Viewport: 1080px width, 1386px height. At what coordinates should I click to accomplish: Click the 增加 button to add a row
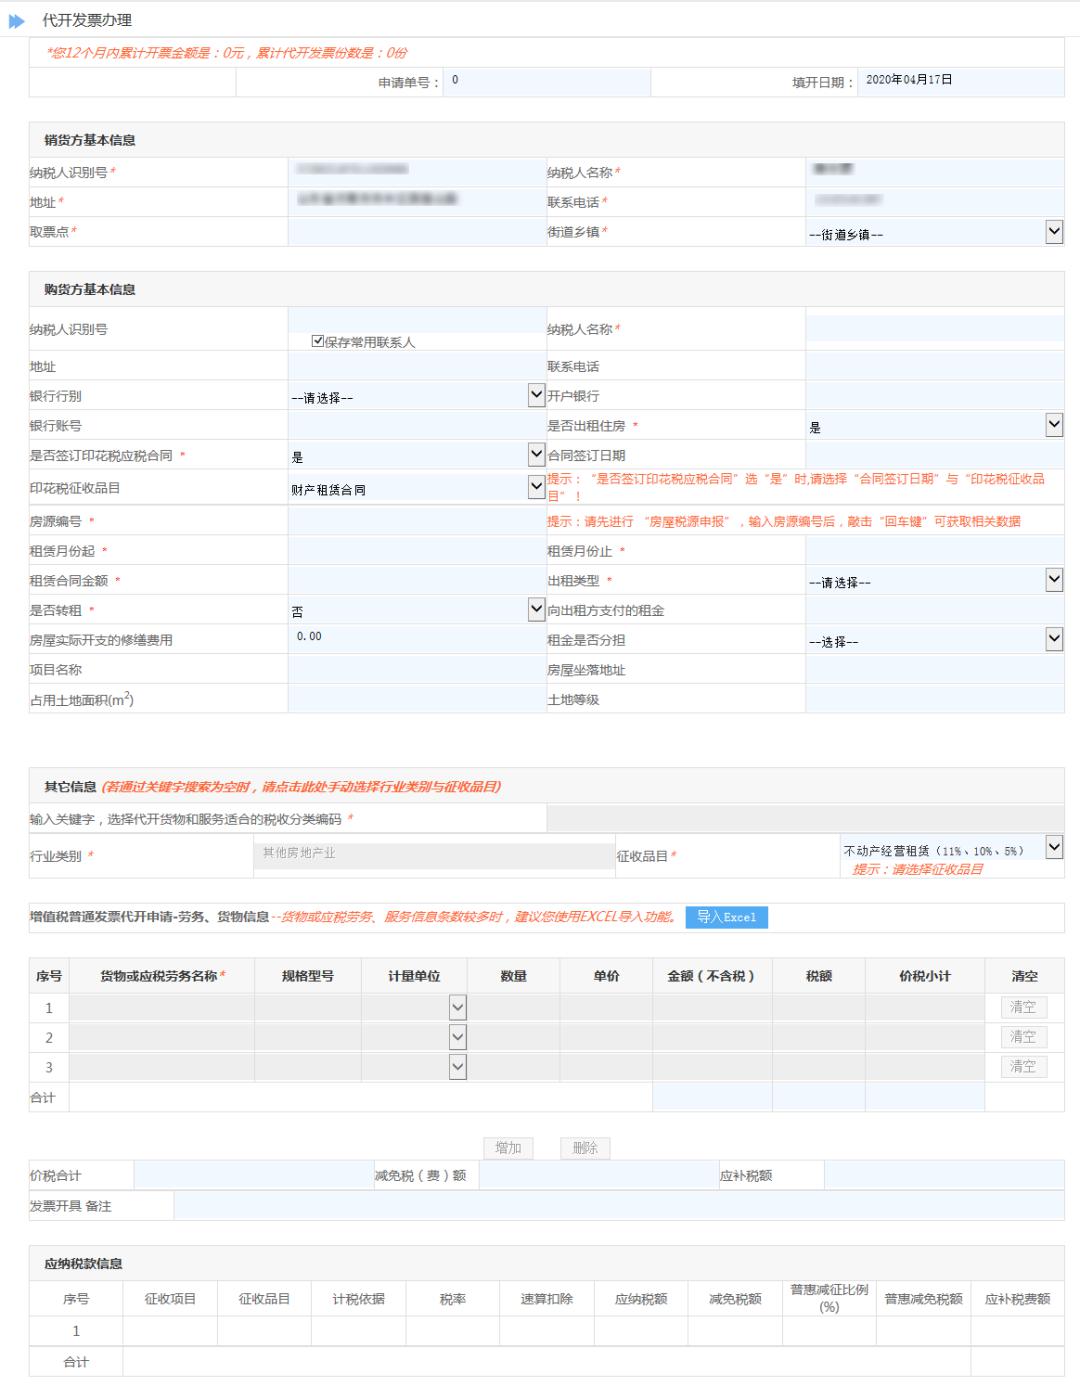510,1148
